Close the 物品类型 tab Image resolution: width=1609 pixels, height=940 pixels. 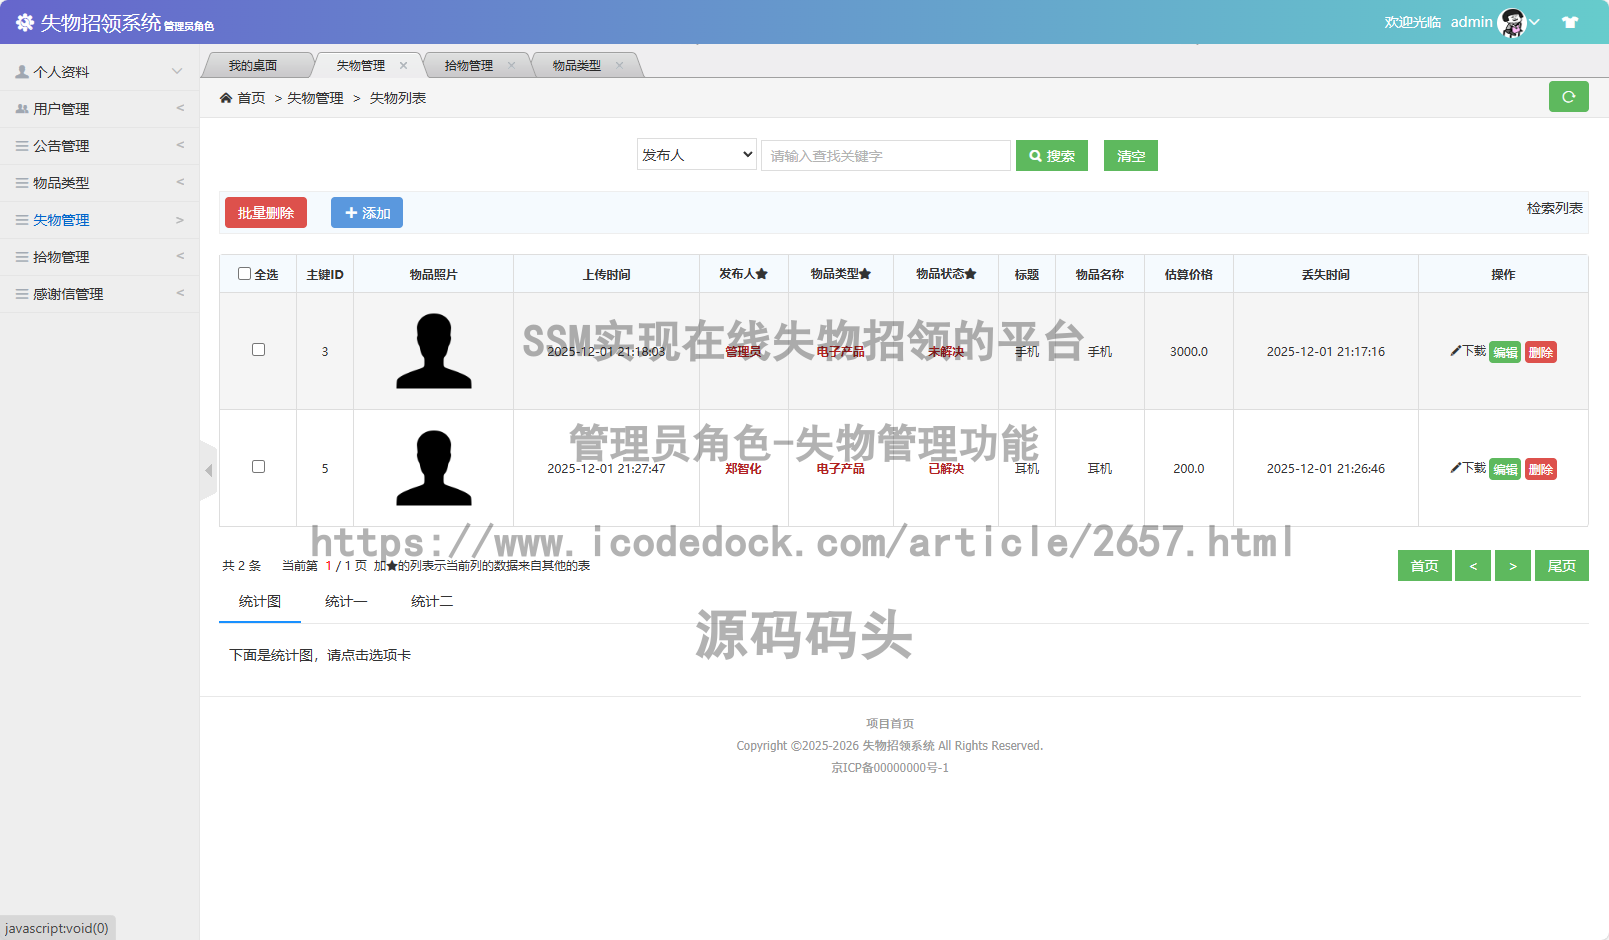pyautogui.click(x=620, y=66)
